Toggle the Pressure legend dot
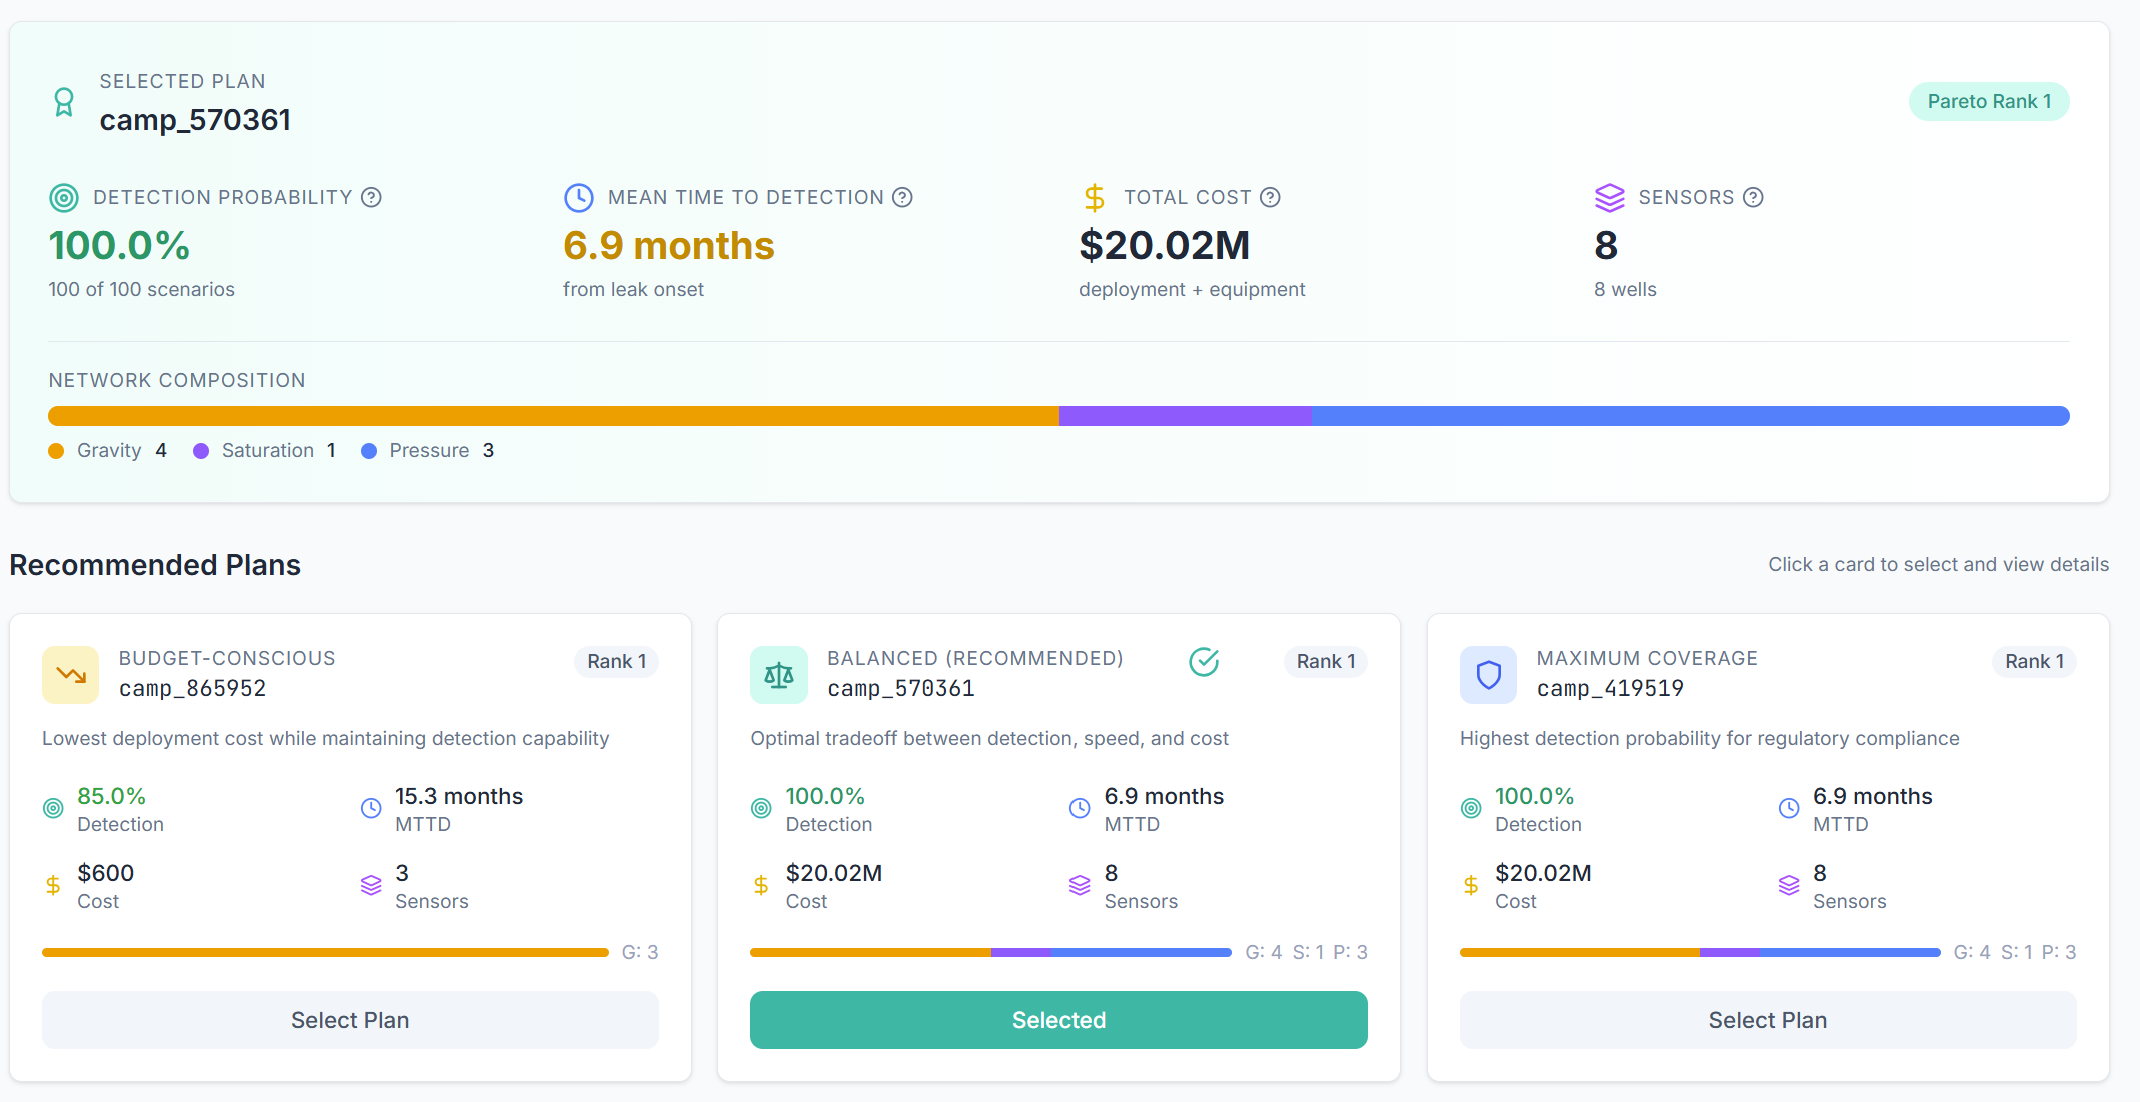The height and width of the screenshot is (1102, 2140). [x=370, y=450]
